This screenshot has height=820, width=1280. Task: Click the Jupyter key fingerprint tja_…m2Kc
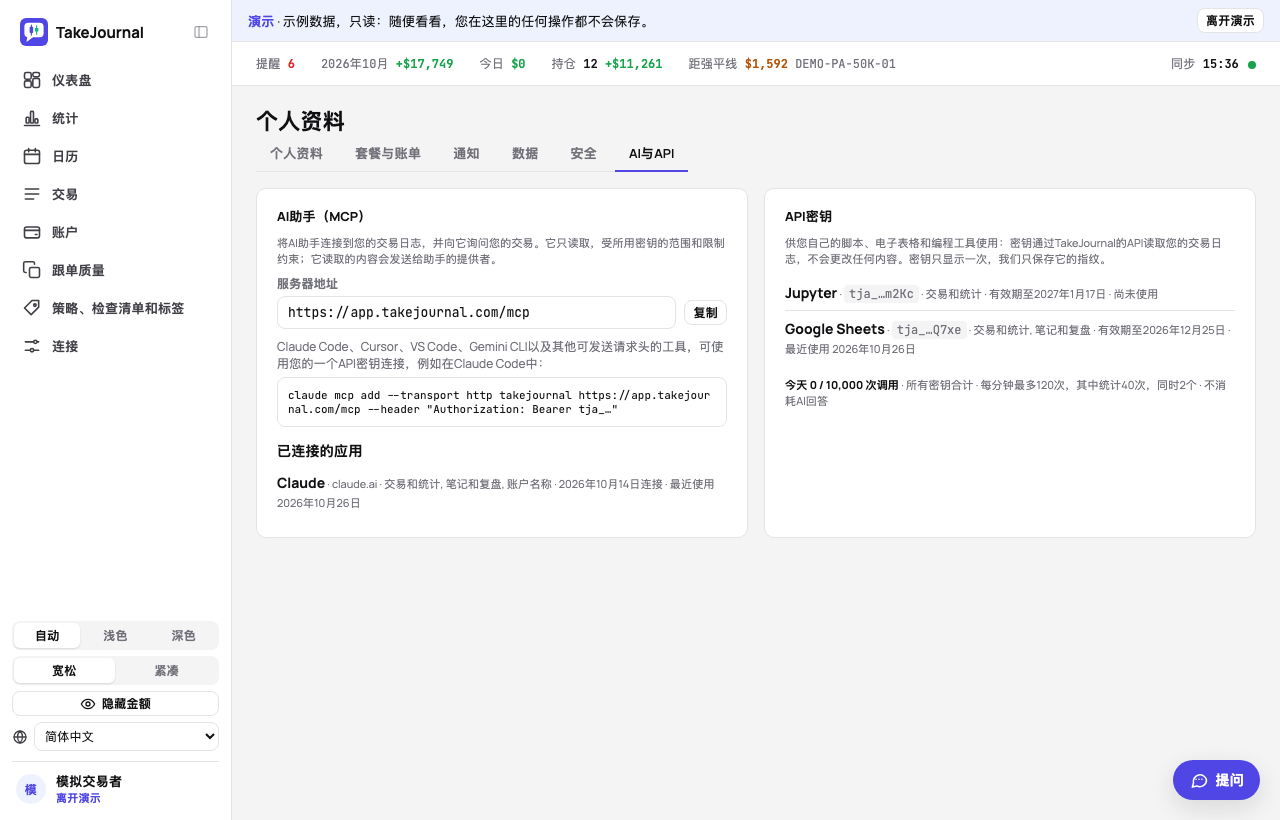coord(881,294)
